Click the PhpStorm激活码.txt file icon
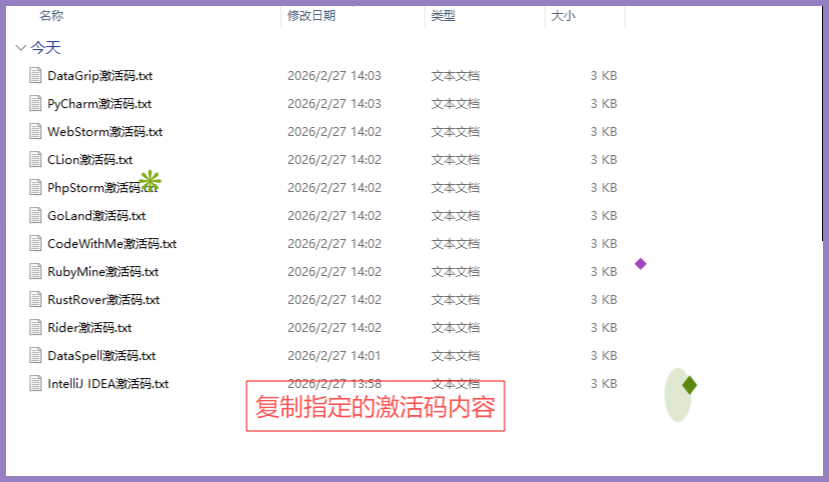 pyautogui.click(x=35, y=188)
